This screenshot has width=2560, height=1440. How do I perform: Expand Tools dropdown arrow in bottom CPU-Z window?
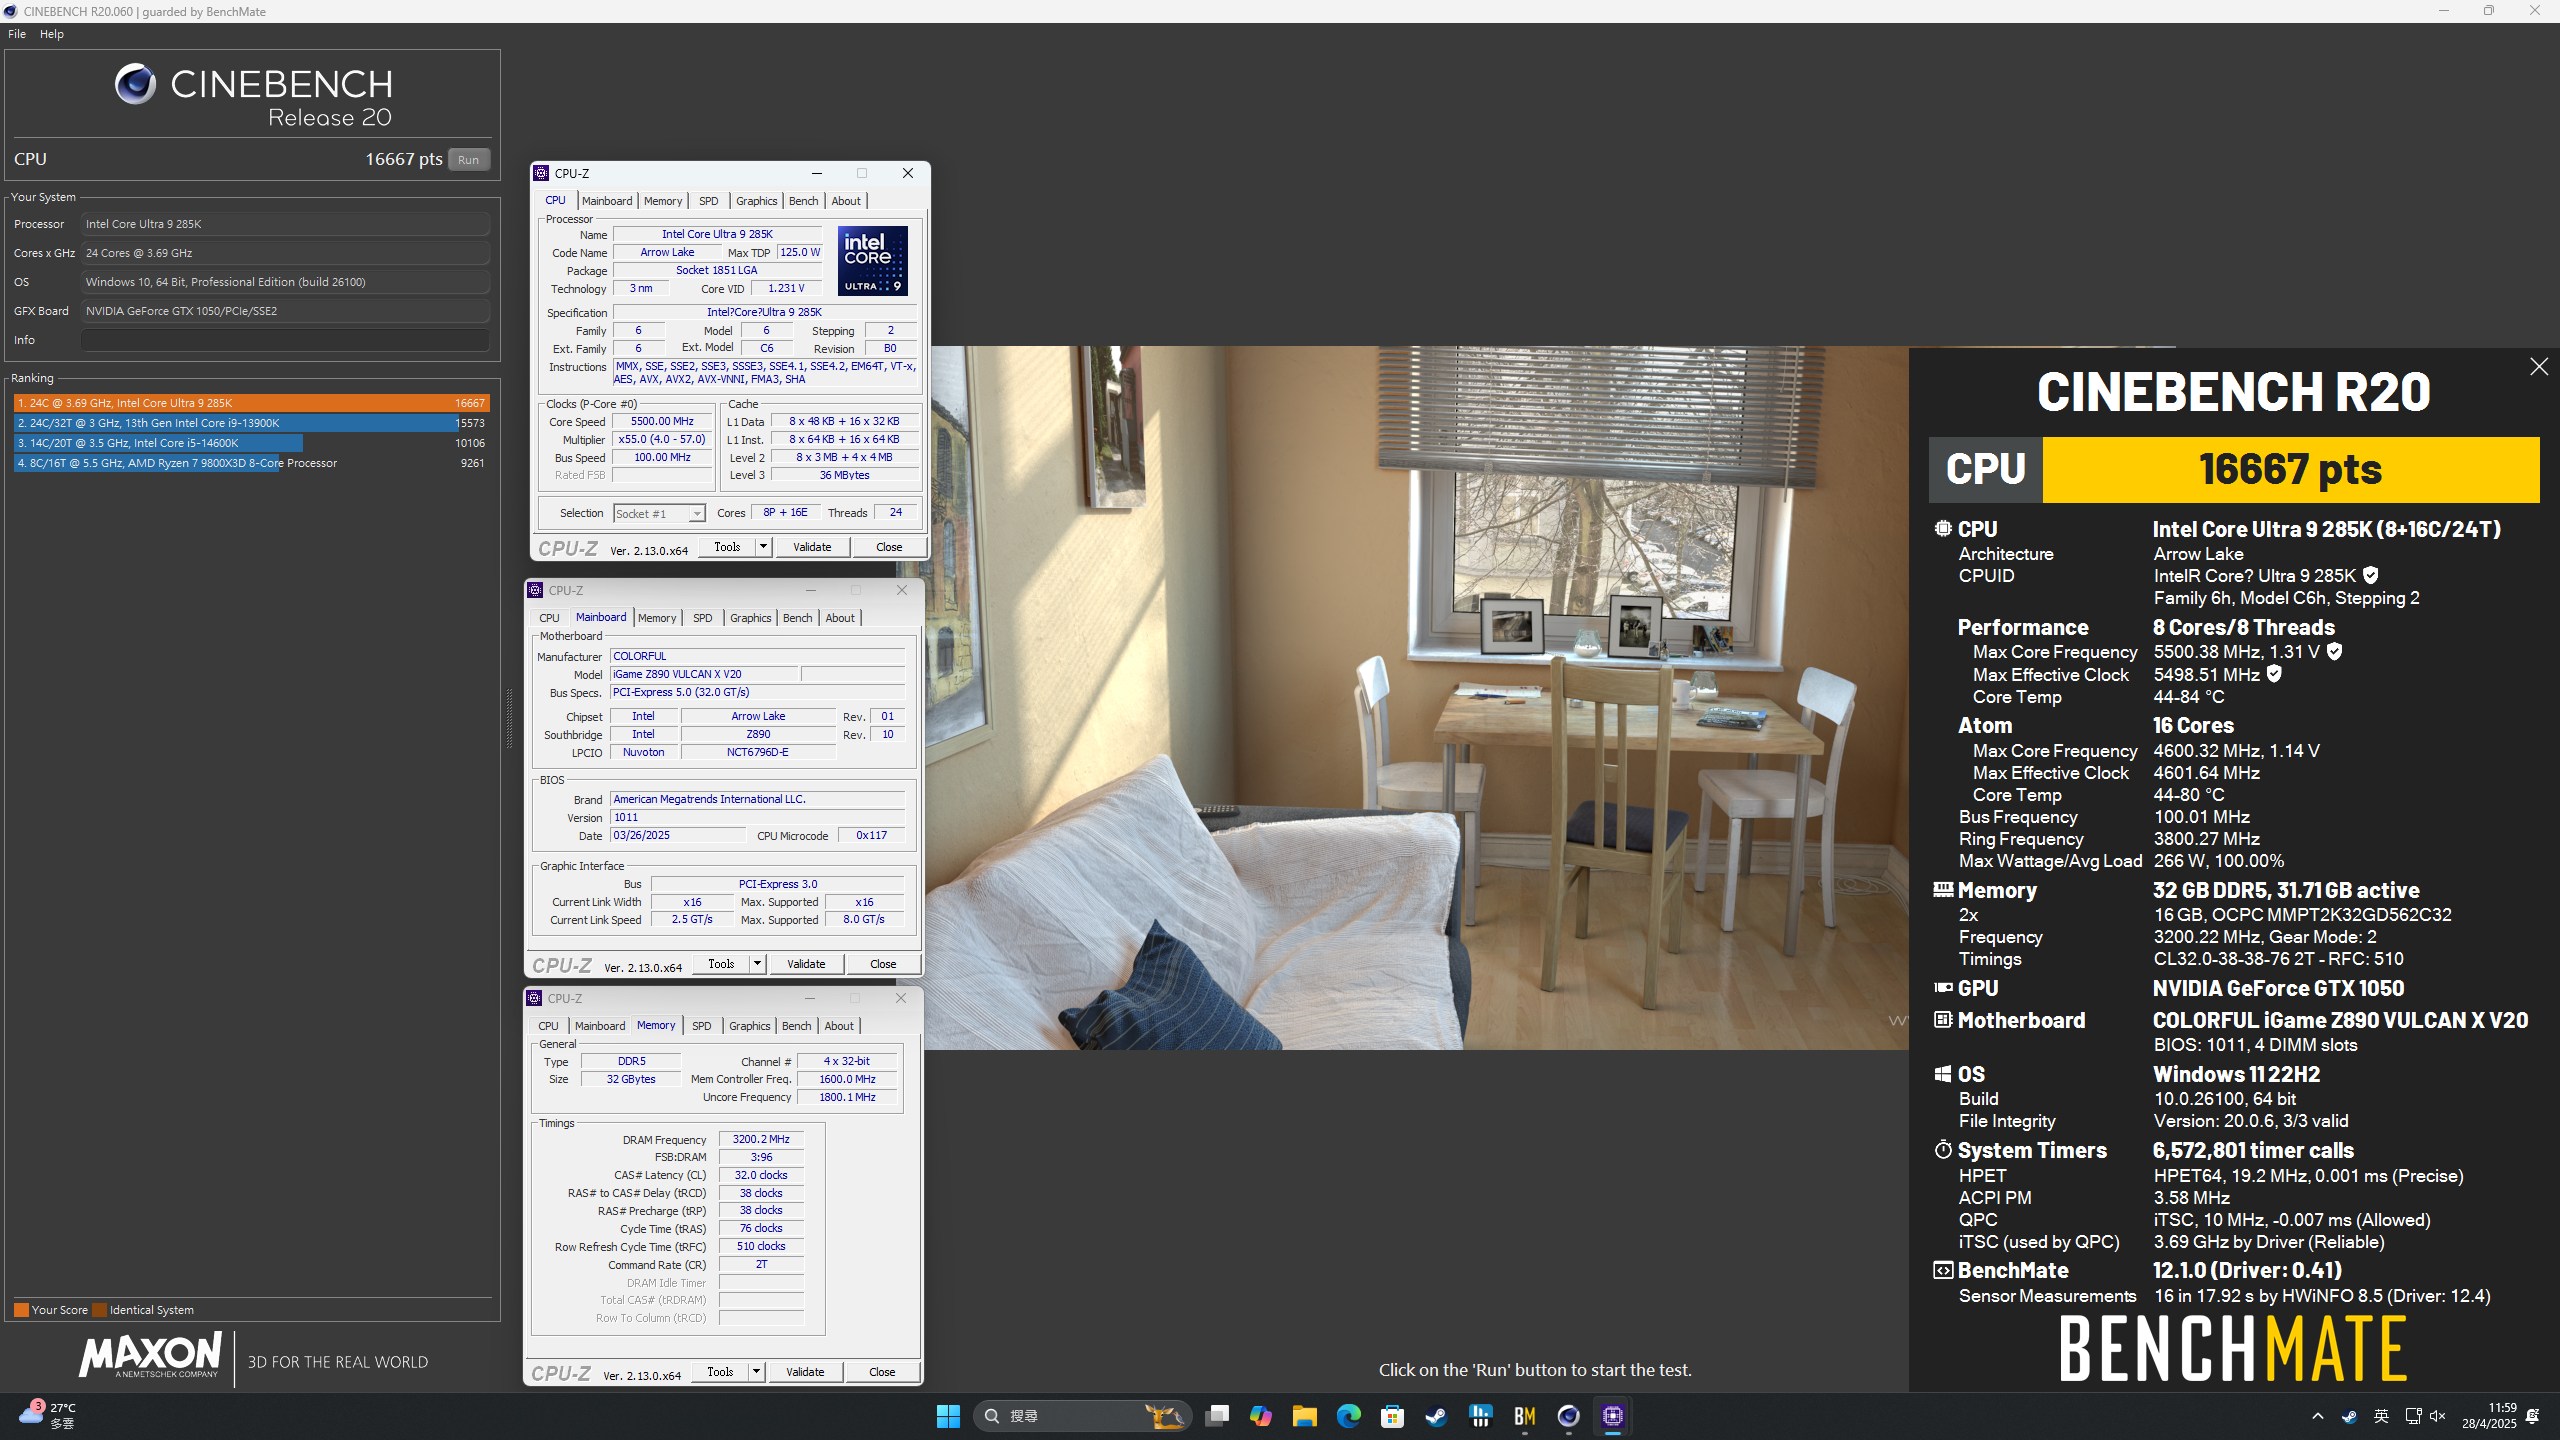tap(756, 1372)
